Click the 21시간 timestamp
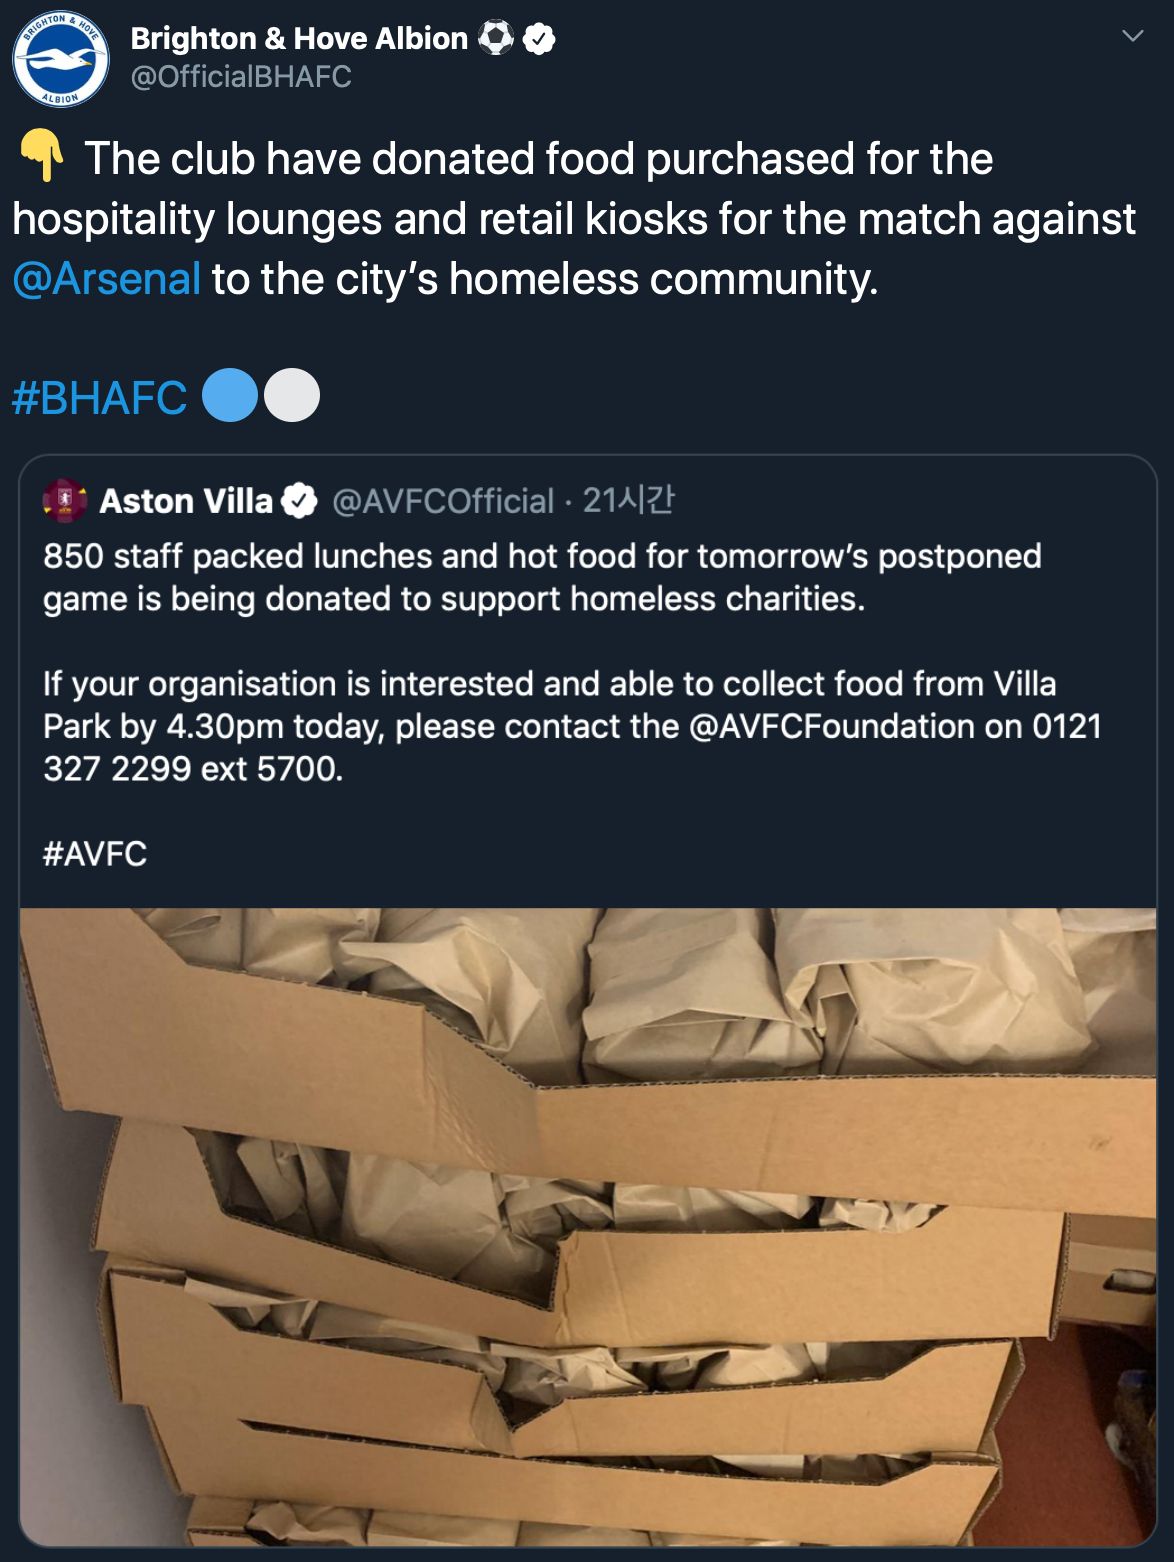 click(628, 500)
